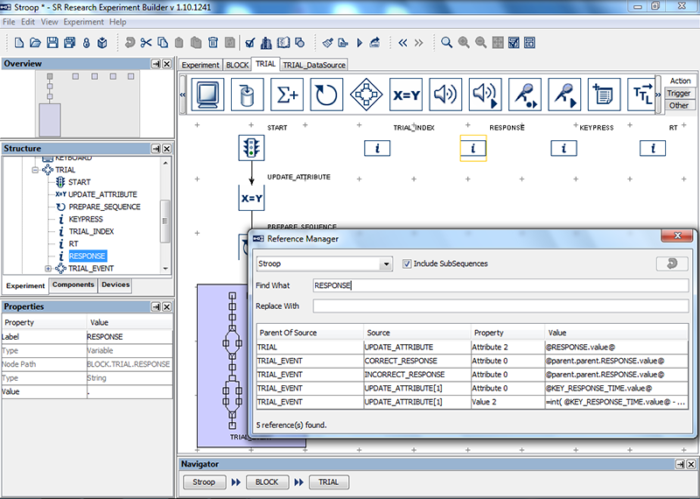Choose the Play Sound speaker icon

coord(445,95)
